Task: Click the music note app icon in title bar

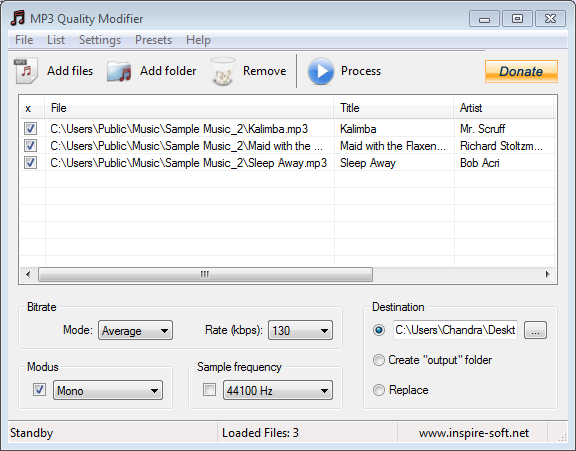Action: pos(18,18)
